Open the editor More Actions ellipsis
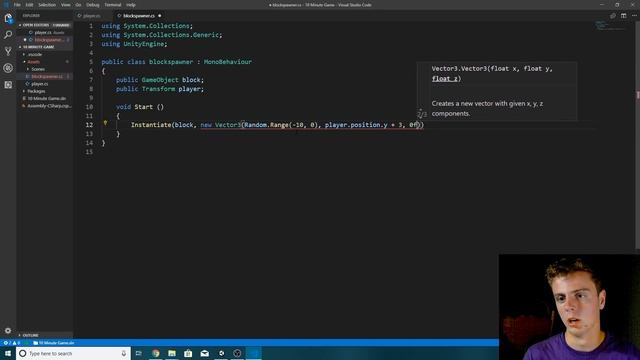Image resolution: width=640 pixels, height=360 pixels. [x=634, y=16]
